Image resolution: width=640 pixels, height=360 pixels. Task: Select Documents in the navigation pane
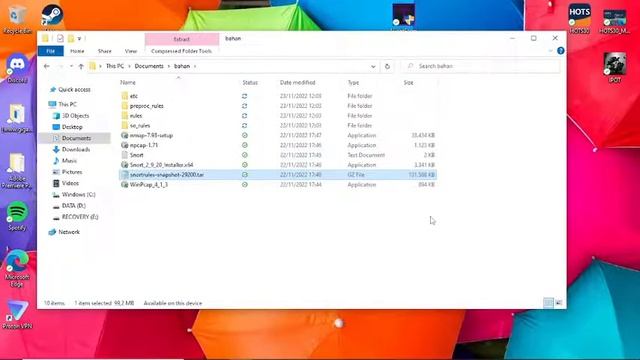coord(76,138)
